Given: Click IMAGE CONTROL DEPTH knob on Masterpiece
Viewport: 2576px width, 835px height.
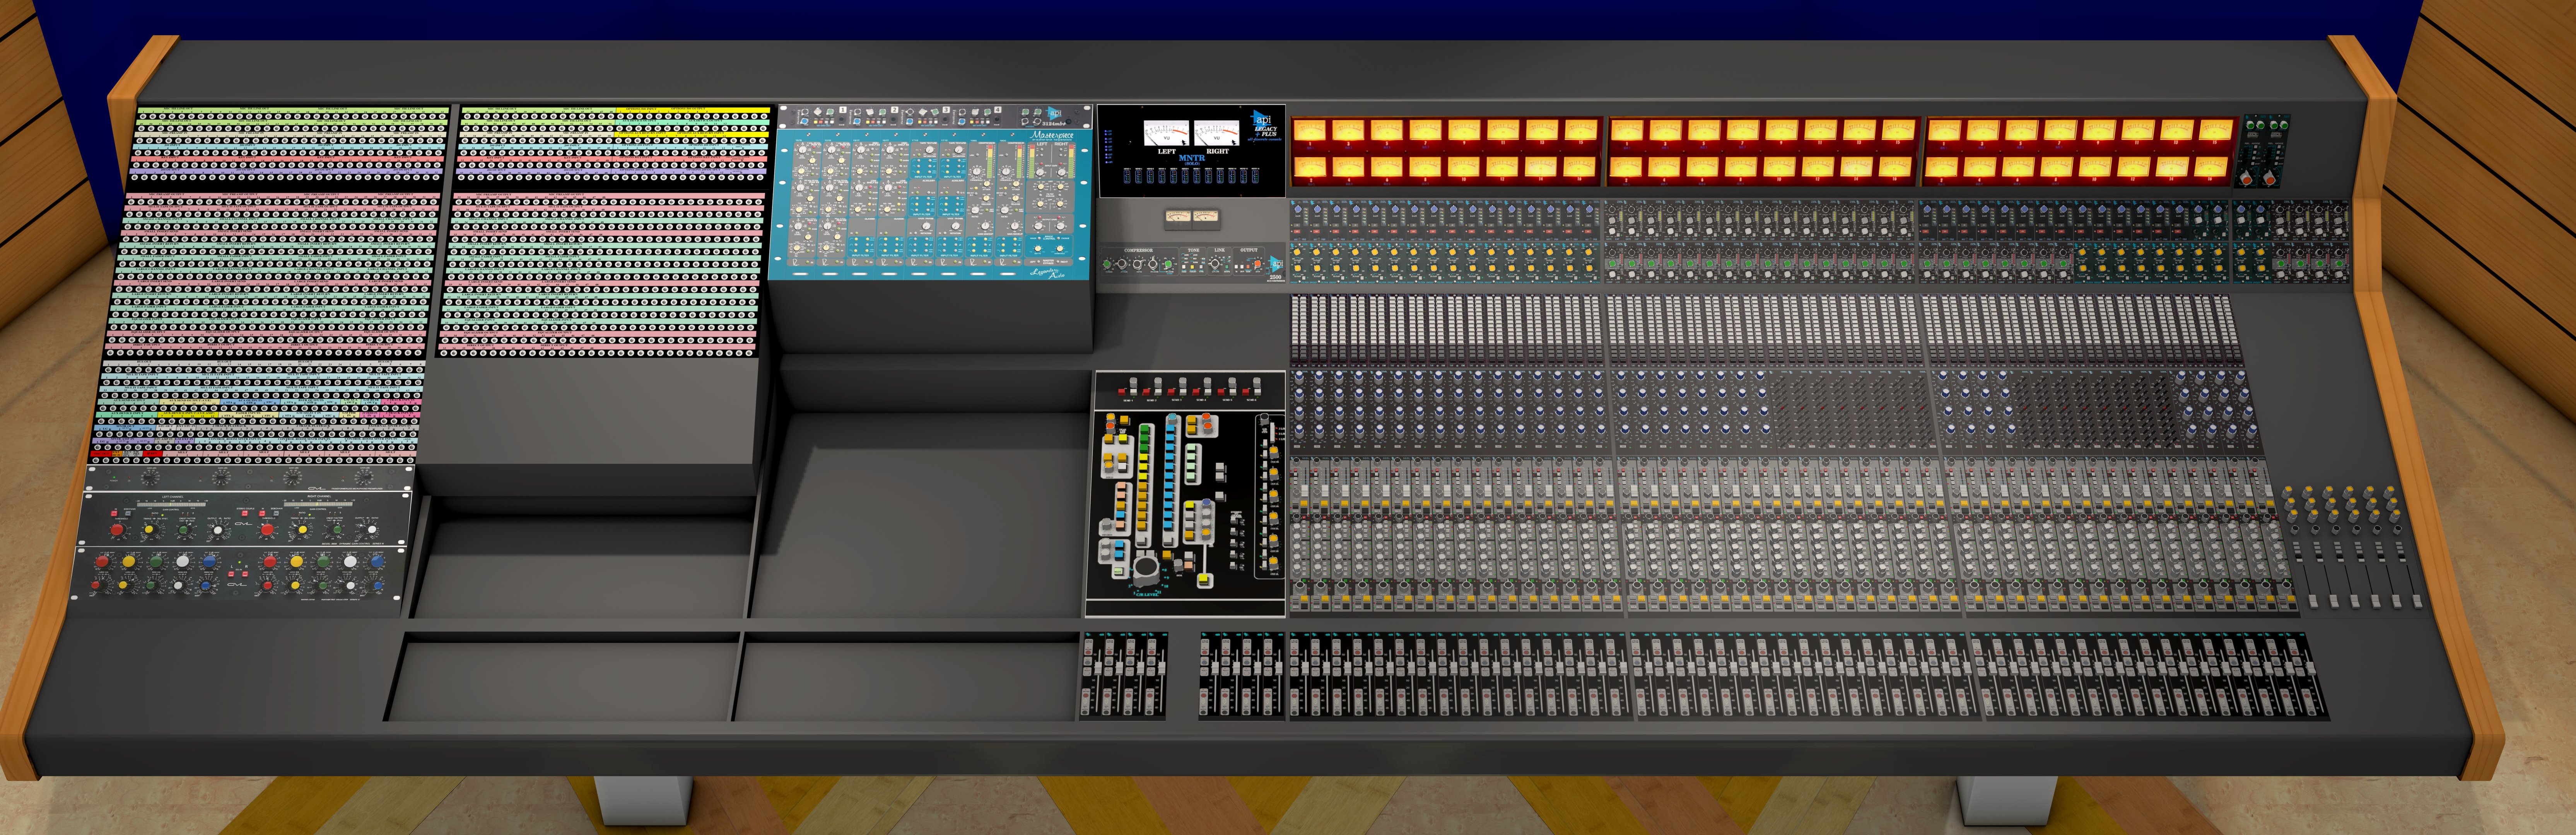Looking at the screenshot, I should click(1038, 248).
